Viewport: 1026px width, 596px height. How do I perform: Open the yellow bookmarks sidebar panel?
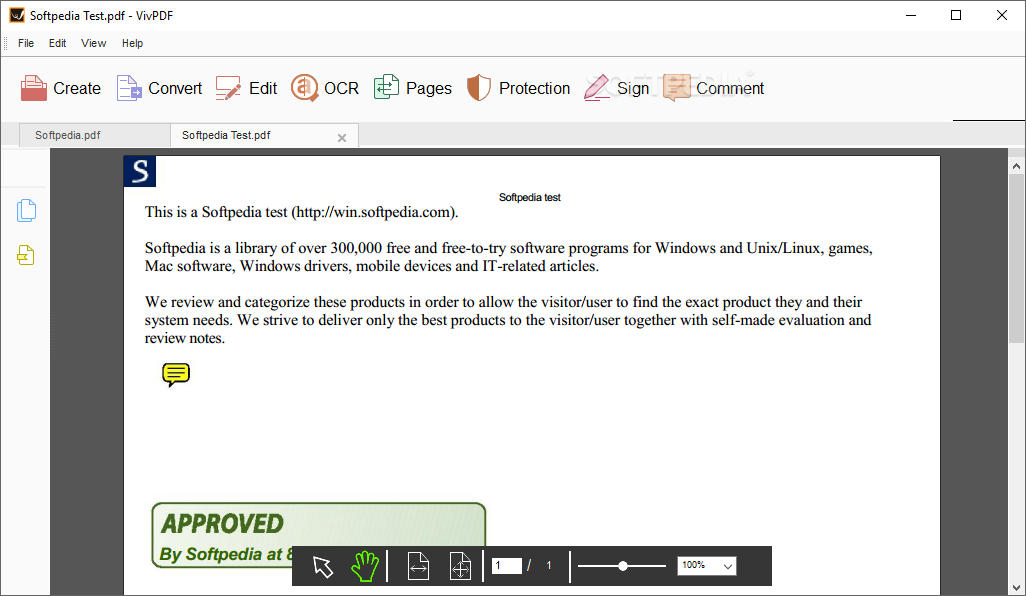(x=26, y=255)
